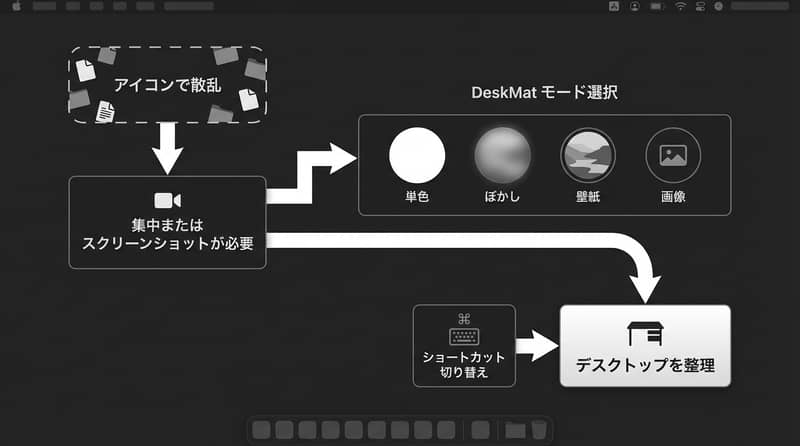Select the 壁紙 wallpaper mode option
Viewport: 800px width, 446px height.
point(588,156)
